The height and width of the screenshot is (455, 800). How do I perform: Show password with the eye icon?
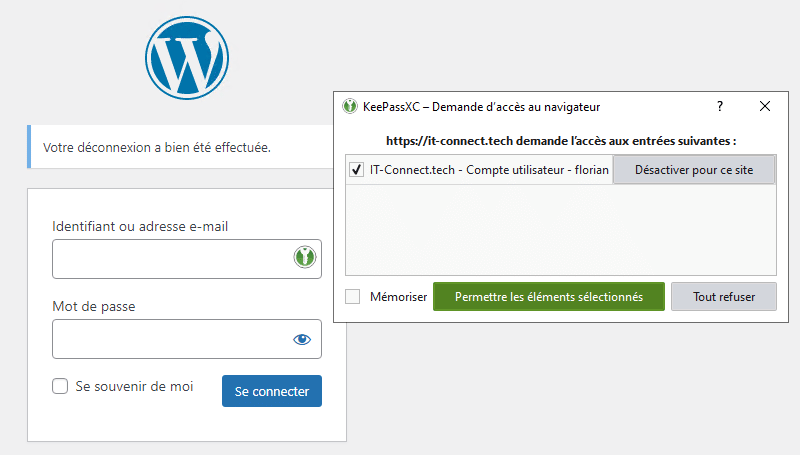302,339
